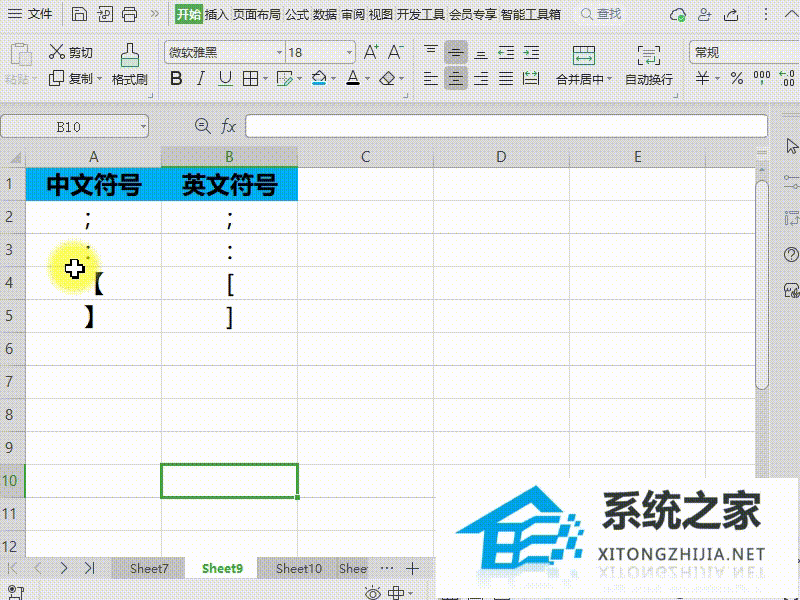
Task: Click the 自动换行 wrap text button
Action: [x=648, y=65]
